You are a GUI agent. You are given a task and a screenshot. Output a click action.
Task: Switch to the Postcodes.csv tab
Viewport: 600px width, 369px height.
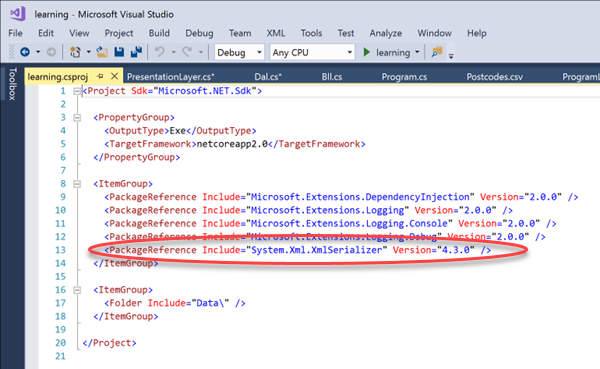494,77
